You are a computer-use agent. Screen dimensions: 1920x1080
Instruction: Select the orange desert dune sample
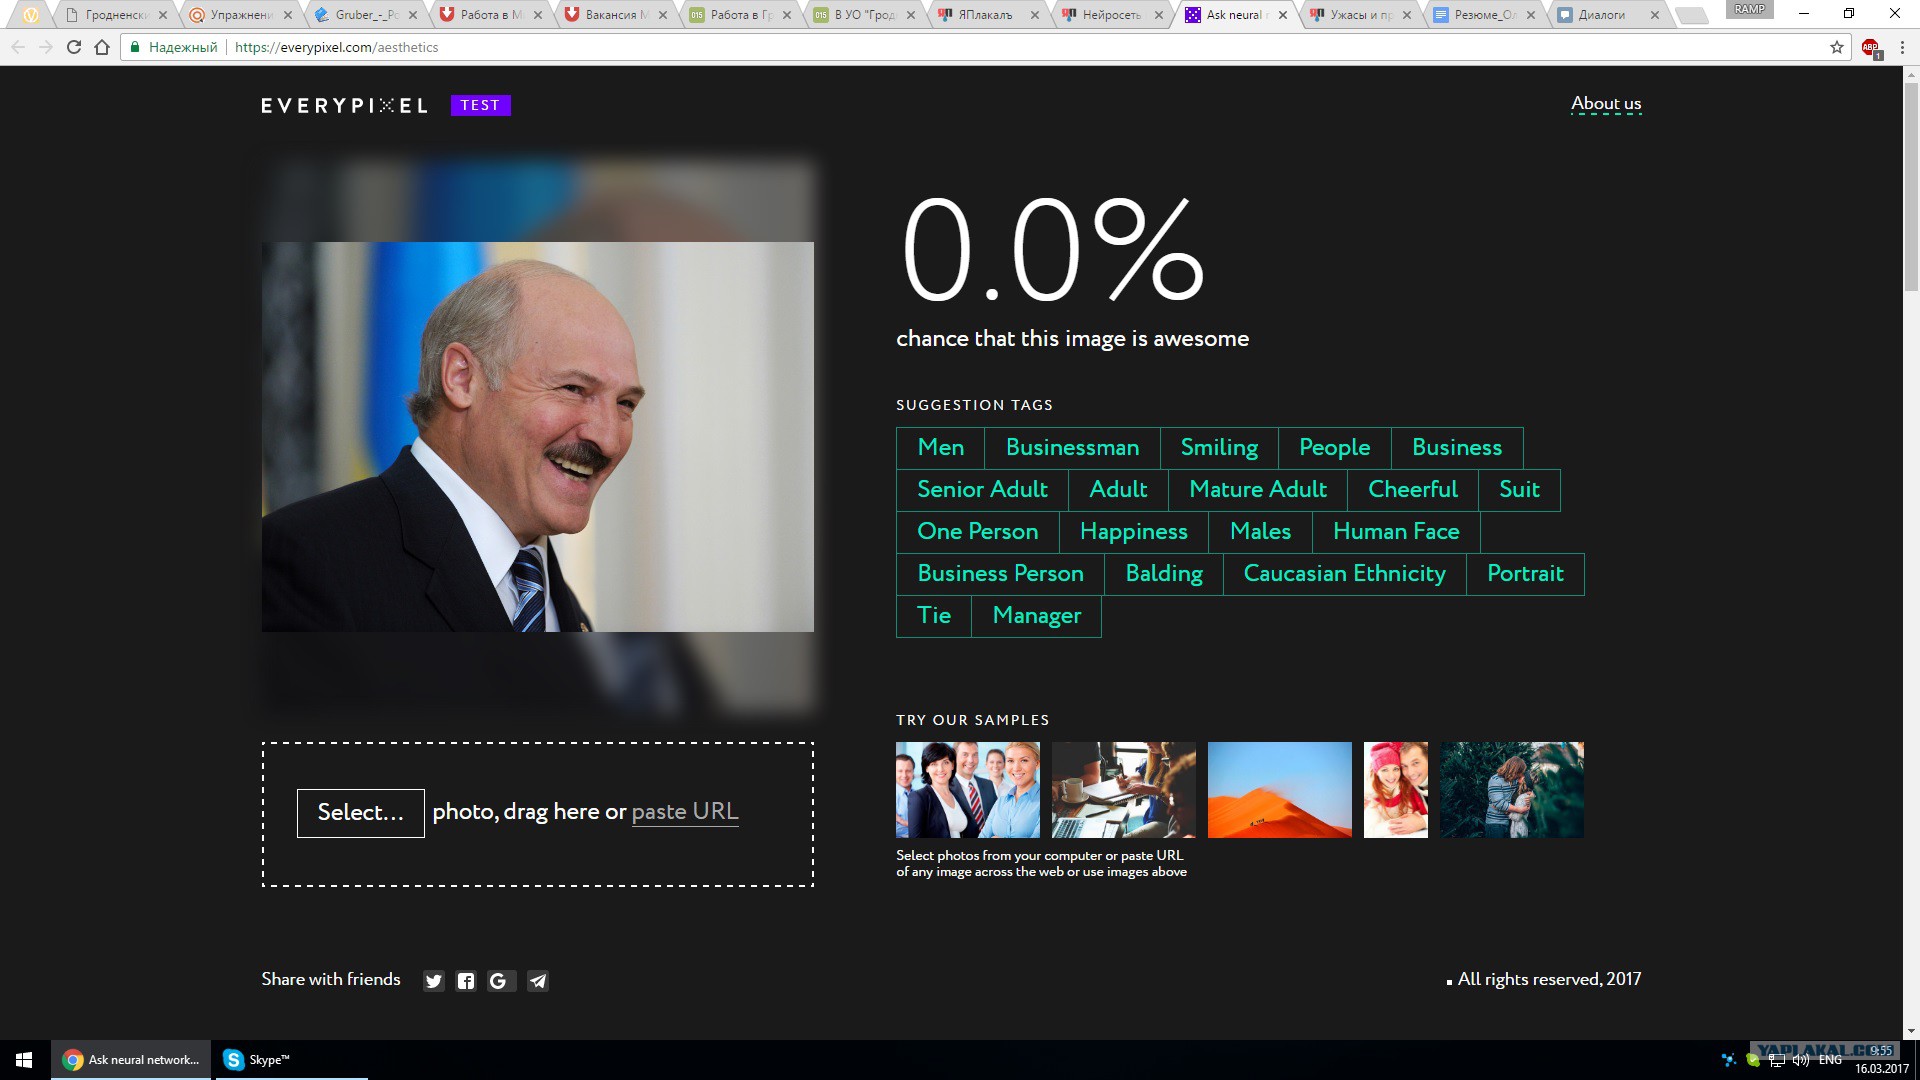point(1280,790)
